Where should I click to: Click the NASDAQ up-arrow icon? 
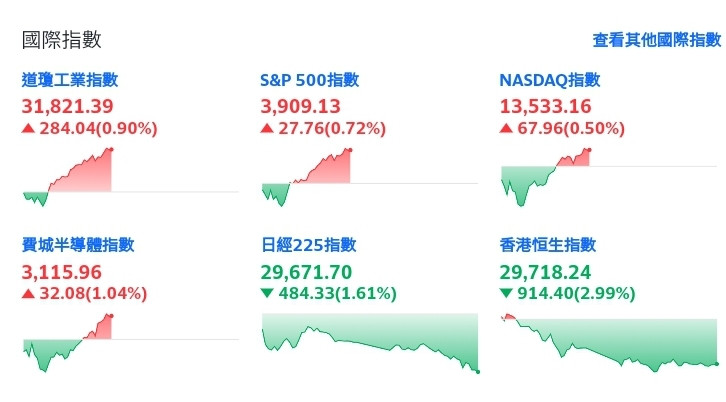tap(506, 129)
